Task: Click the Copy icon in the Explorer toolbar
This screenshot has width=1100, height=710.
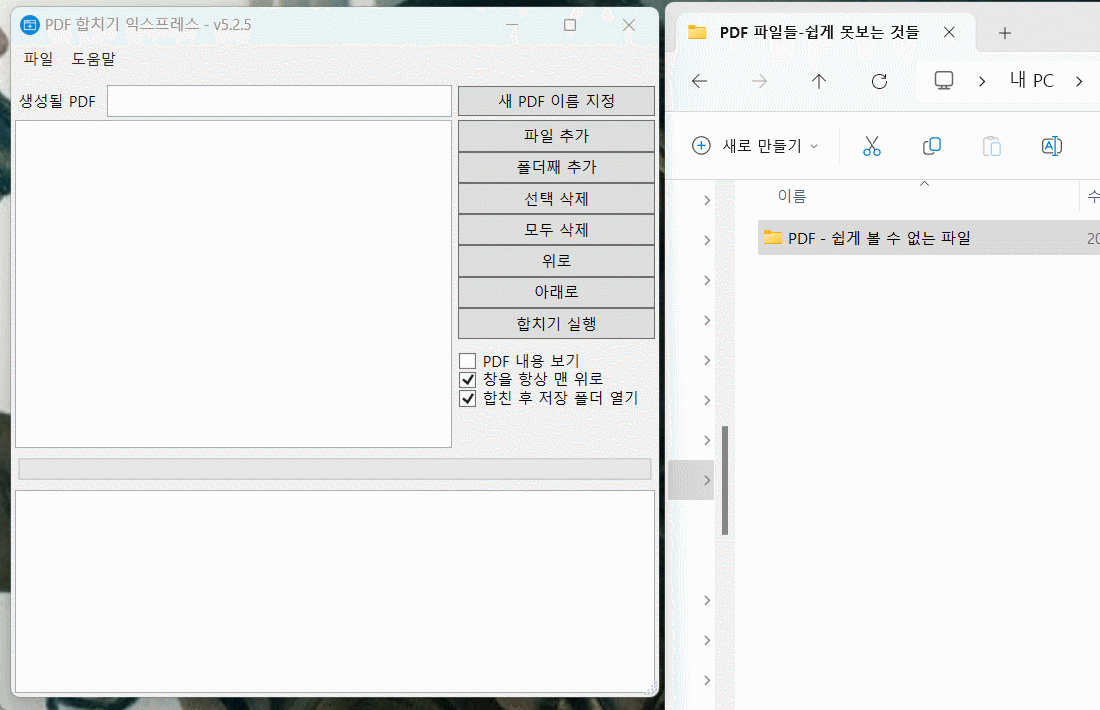Action: (x=931, y=146)
